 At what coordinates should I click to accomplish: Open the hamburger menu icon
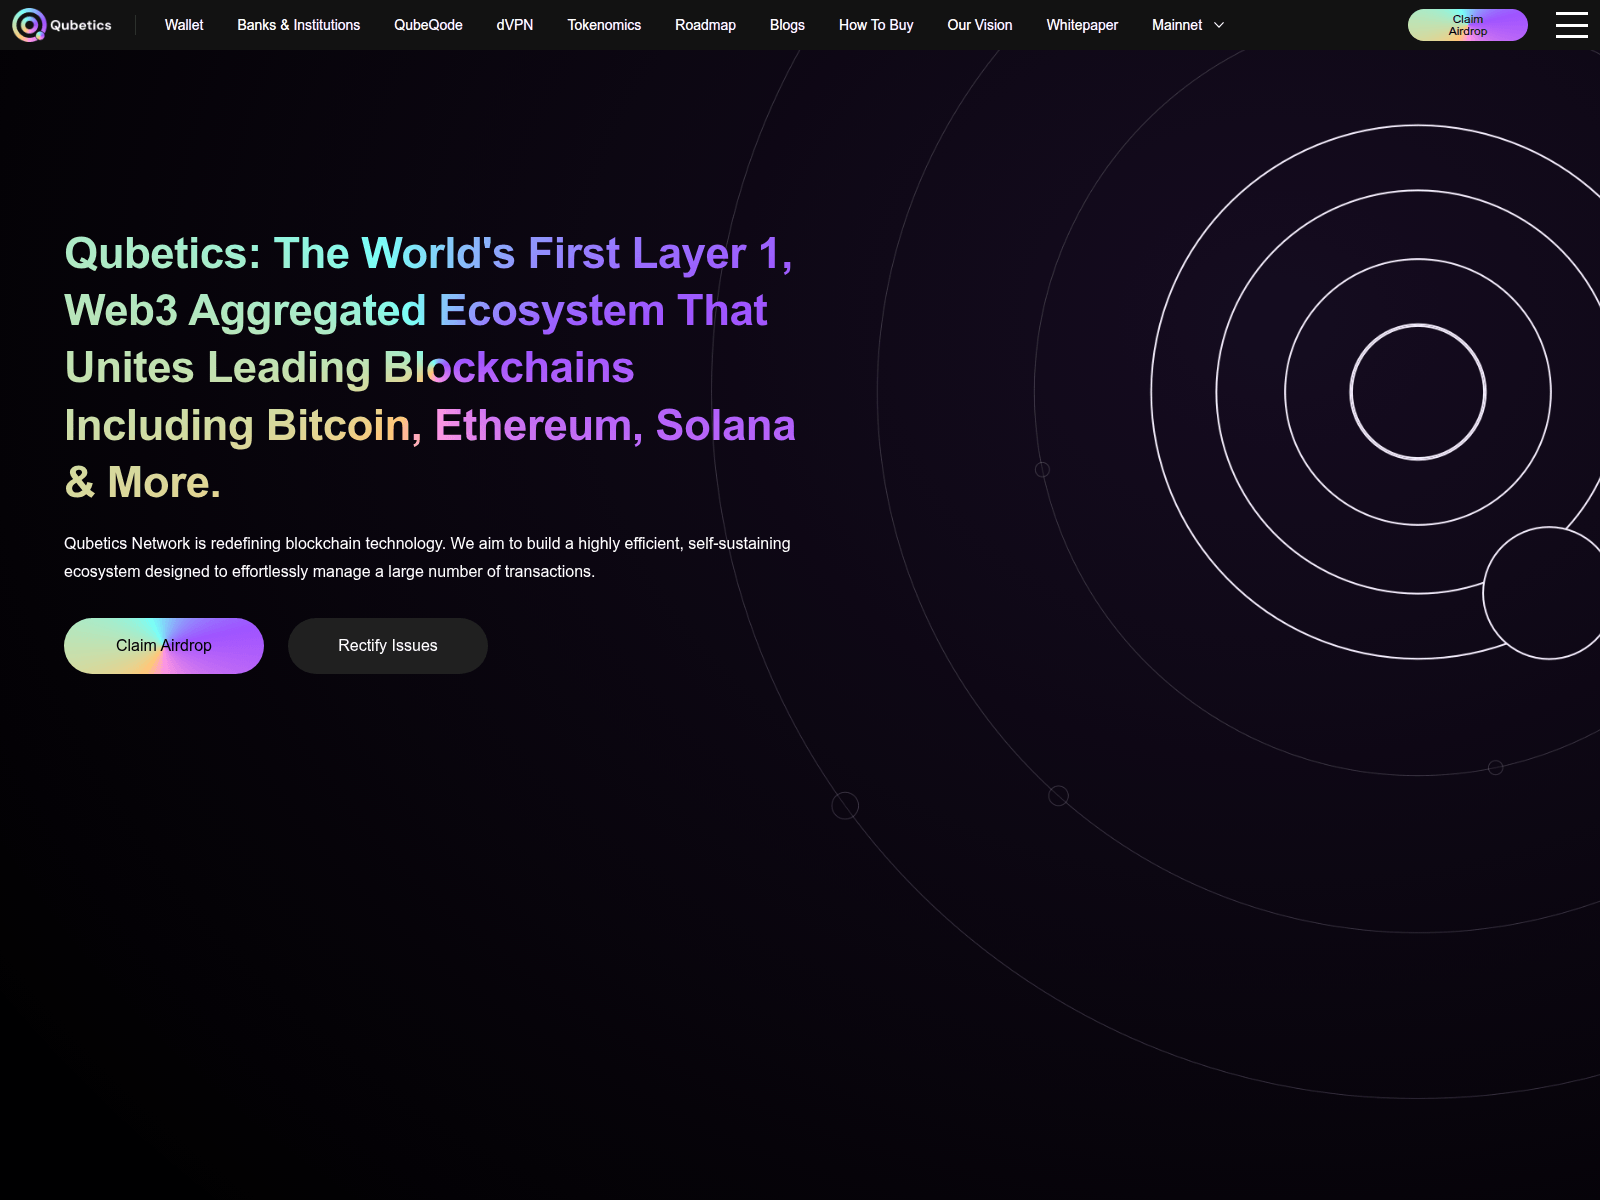click(x=1571, y=25)
